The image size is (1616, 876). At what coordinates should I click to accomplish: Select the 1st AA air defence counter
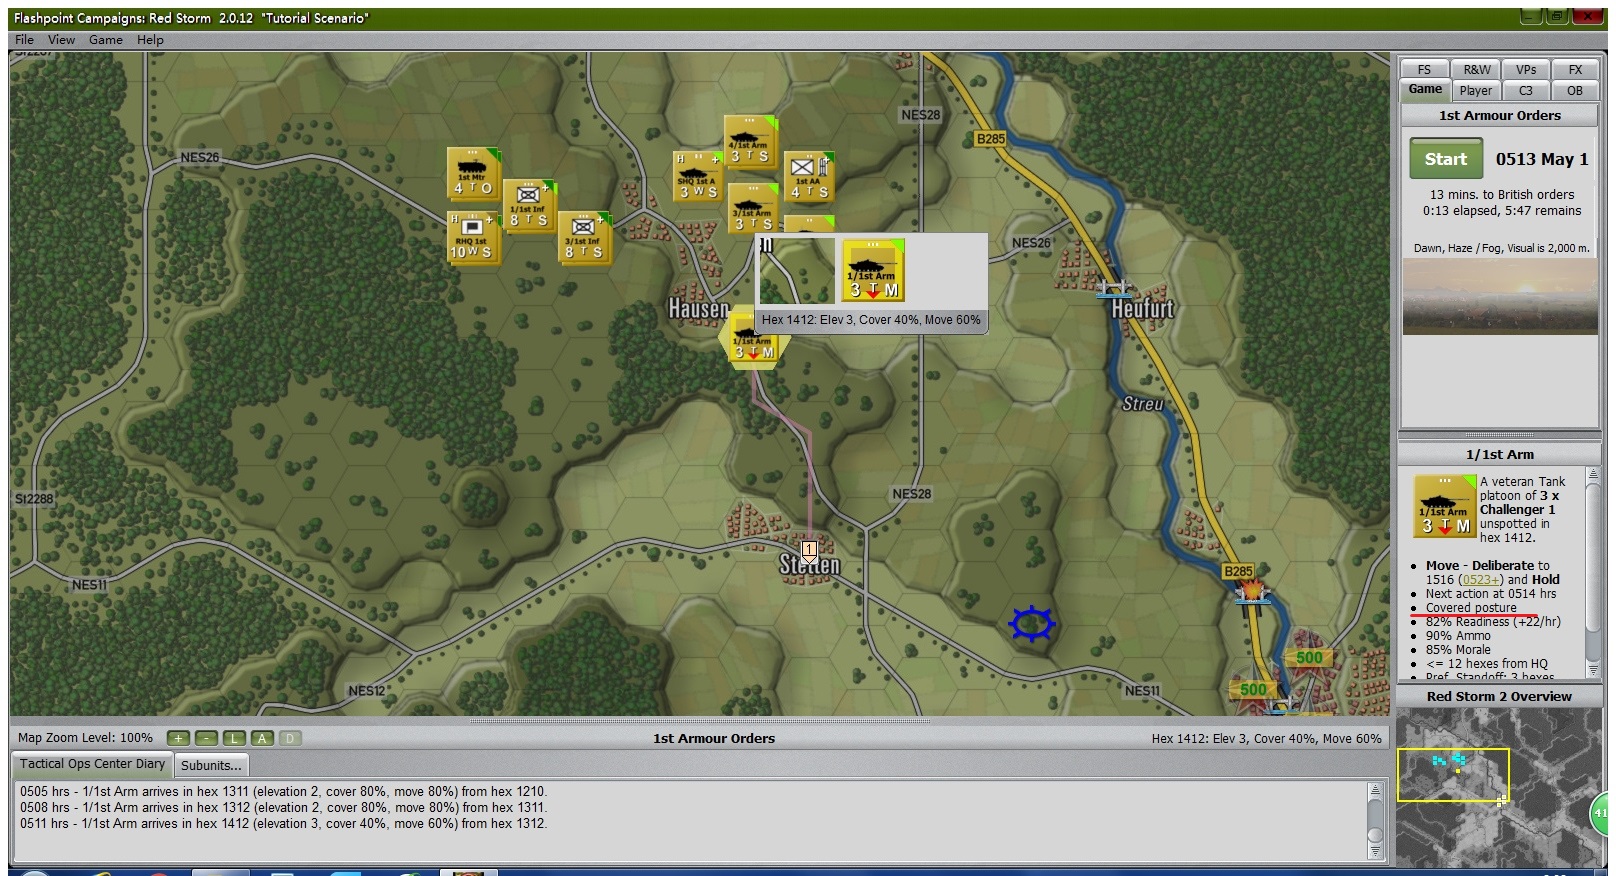pos(808,176)
